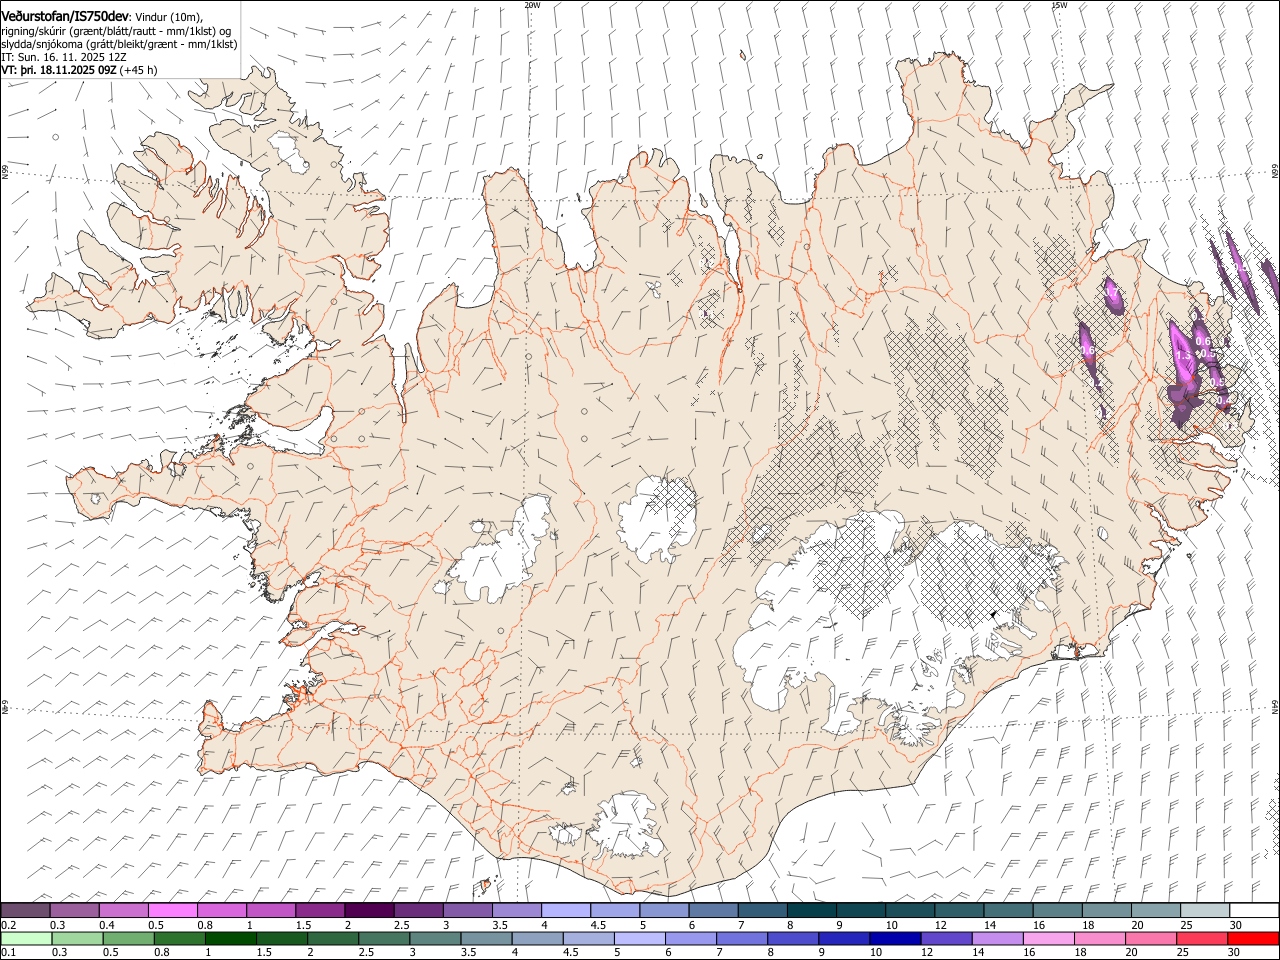Select the light pink 16 rain legend swatch
Viewport: 1280px width, 960px height.
pyautogui.click(x=1048, y=939)
